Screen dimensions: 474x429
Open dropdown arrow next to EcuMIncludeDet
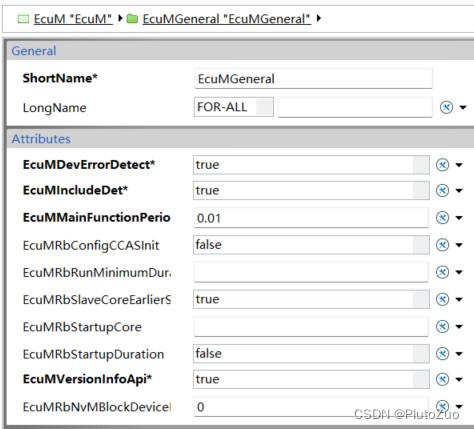point(459,191)
